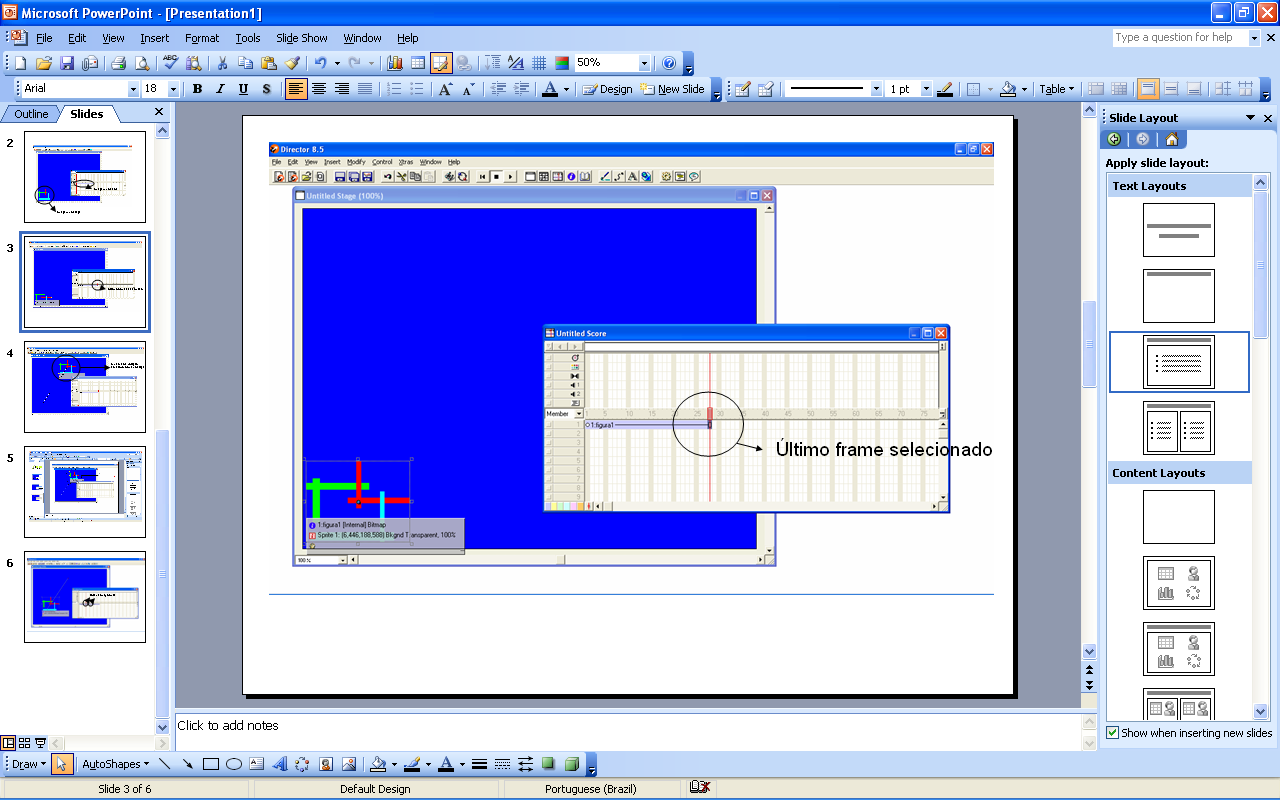Switch to the Slides tab
Screen dimensions: 1280x800
[87, 114]
